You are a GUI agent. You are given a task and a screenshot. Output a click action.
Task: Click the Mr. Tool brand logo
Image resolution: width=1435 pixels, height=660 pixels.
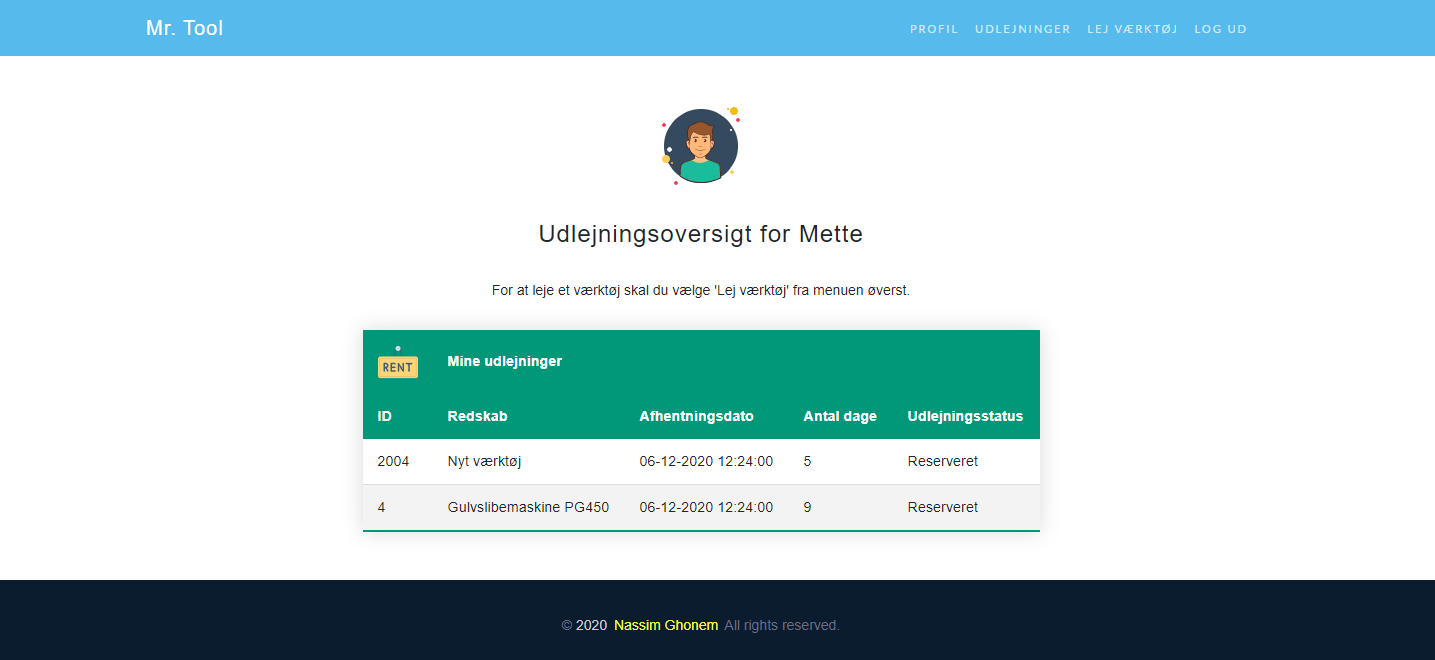click(185, 28)
